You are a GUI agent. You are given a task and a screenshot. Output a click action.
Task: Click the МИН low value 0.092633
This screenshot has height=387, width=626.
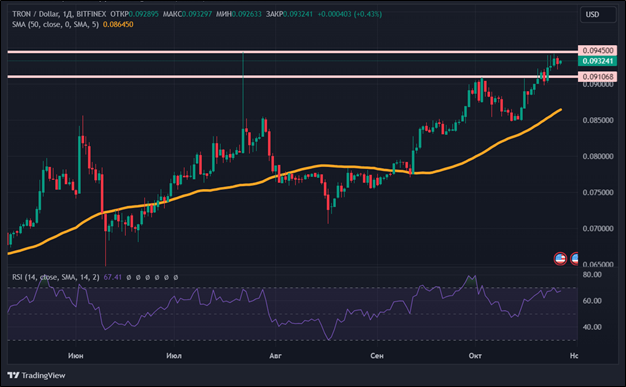tap(247, 14)
